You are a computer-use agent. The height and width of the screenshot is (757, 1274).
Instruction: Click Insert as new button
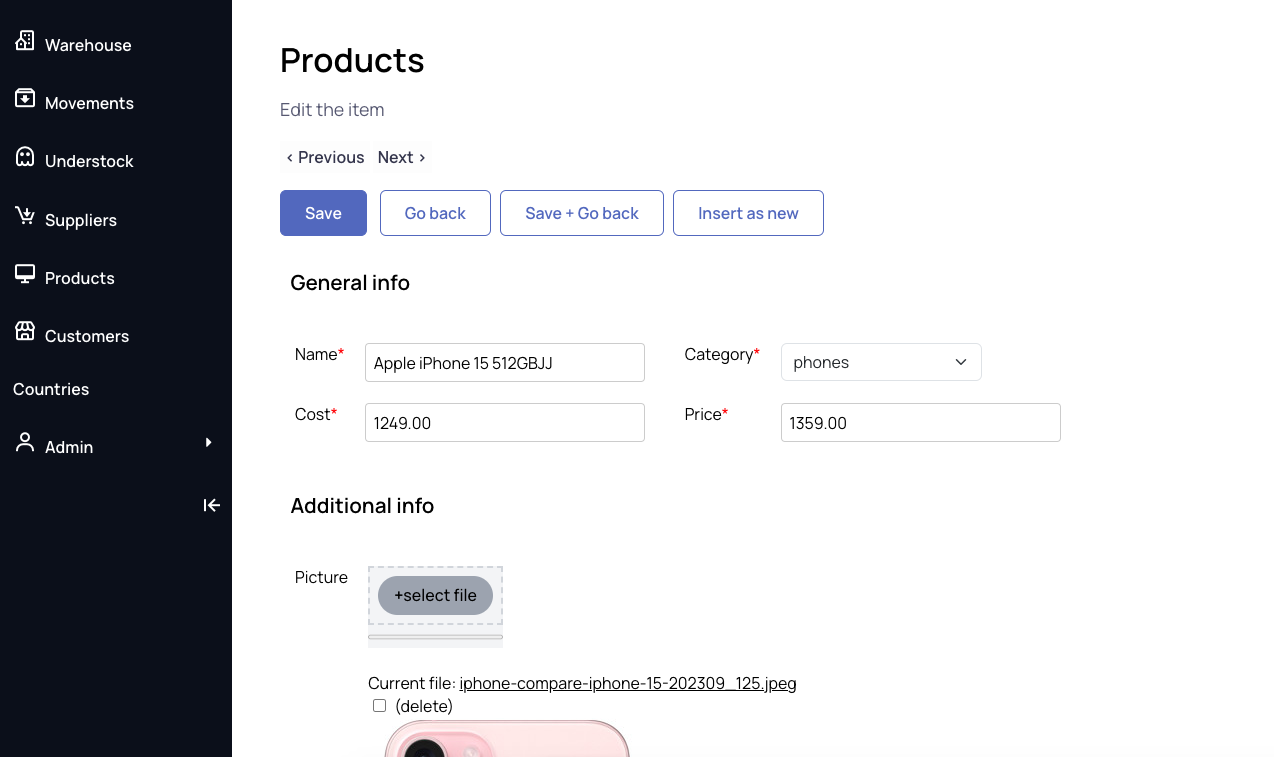748,213
